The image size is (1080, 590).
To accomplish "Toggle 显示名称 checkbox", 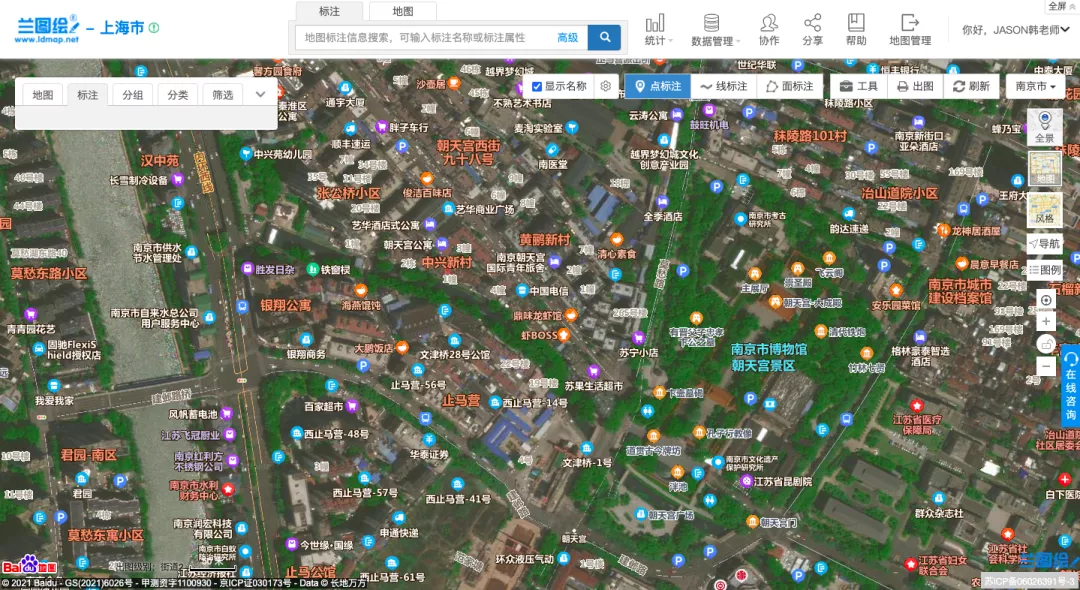I will coord(537,87).
